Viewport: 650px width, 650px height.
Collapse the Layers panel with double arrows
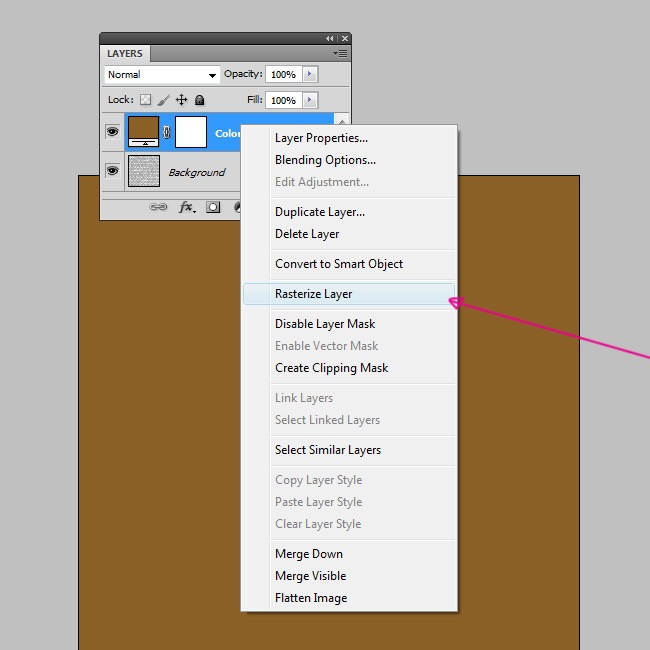tap(330, 38)
